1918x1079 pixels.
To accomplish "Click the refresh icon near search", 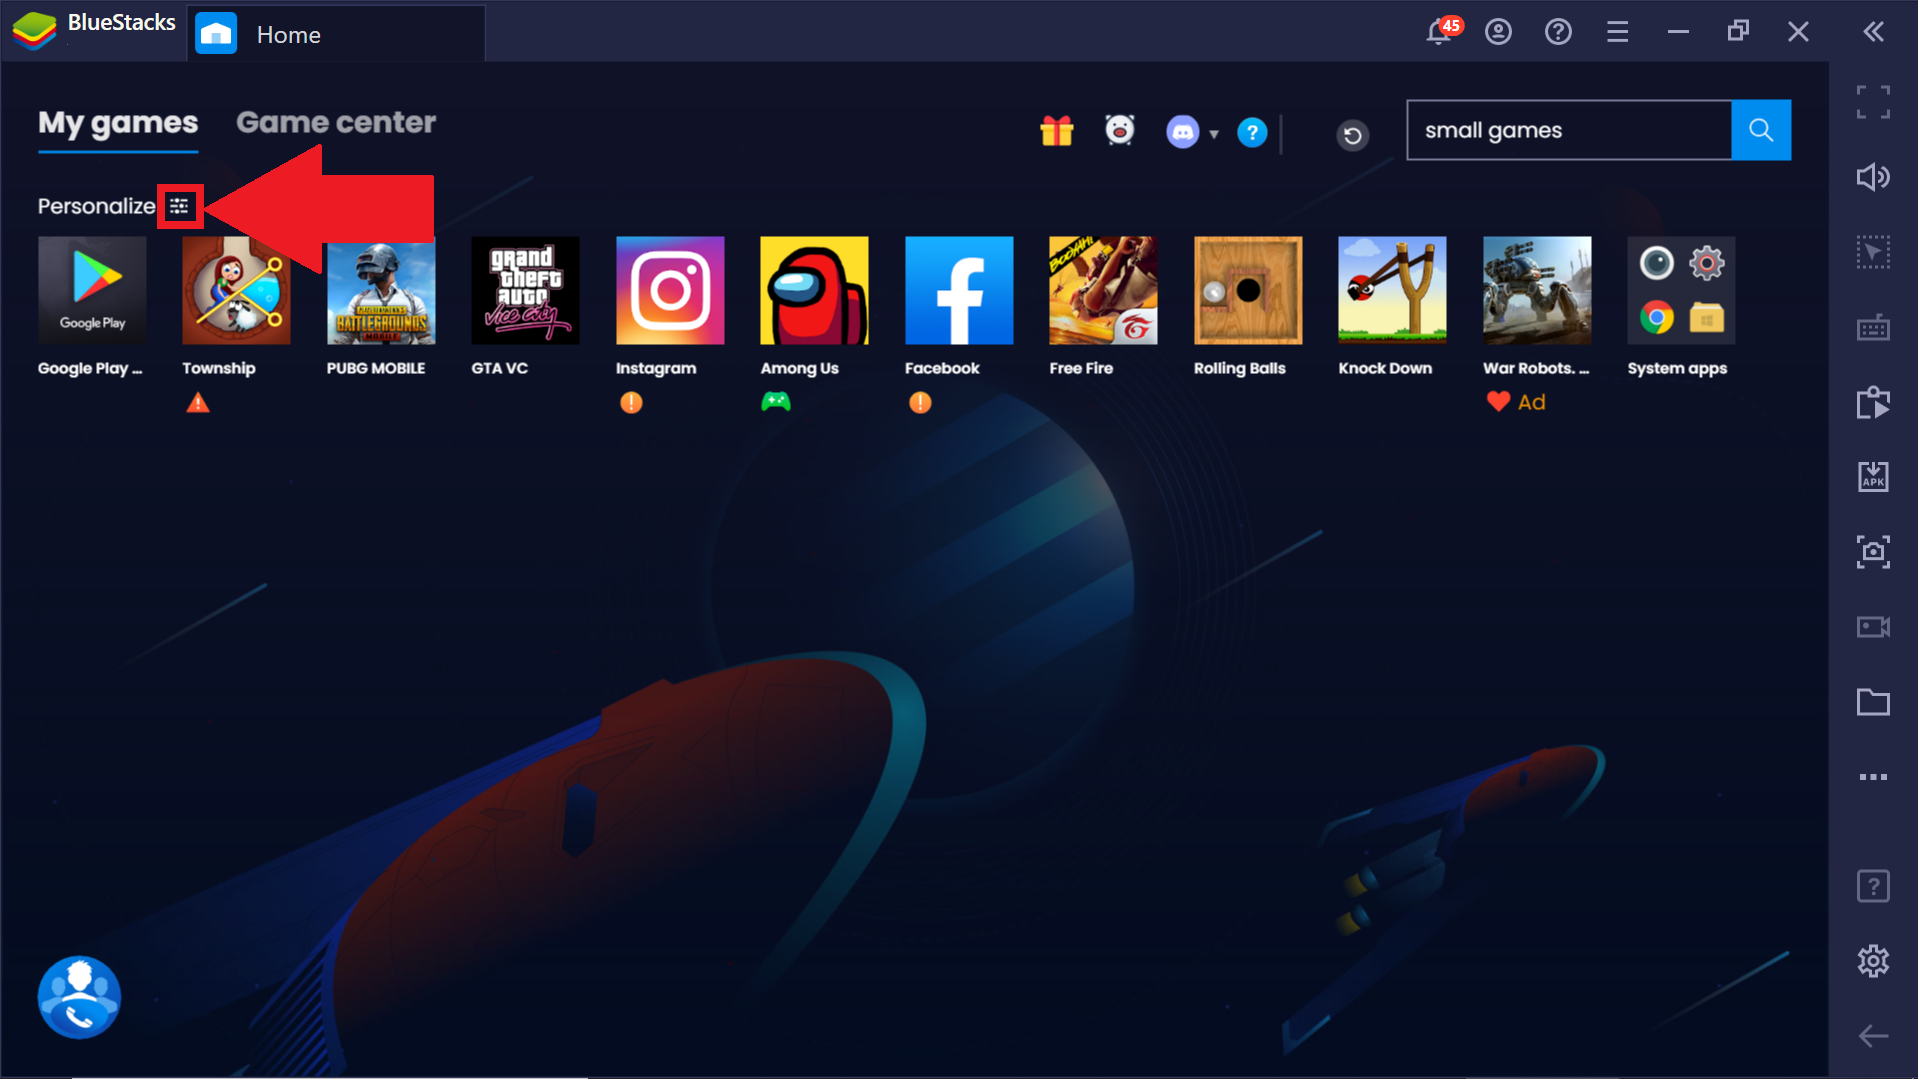I will (x=1352, y=134).
